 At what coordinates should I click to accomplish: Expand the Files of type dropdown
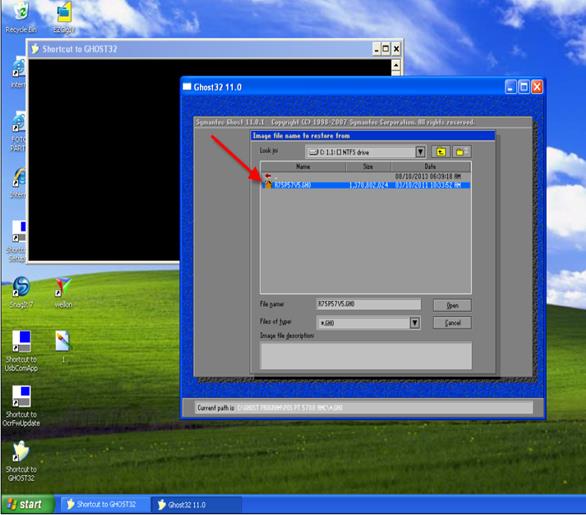click(414, 323)
